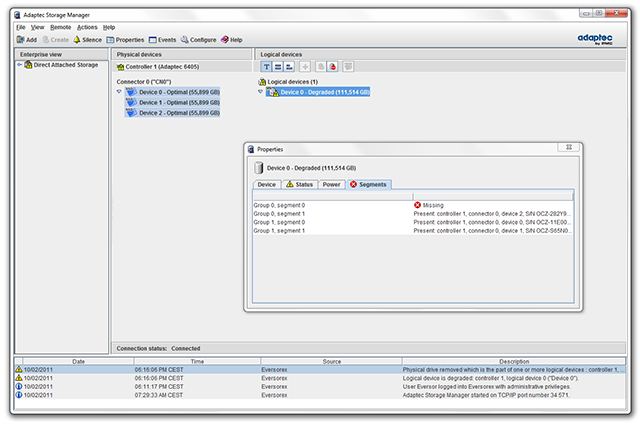Image resolution: width=640 pixels, height=424 pixels.
Task: Select the 'User Eversor logged into Eversorex' event
Action: pyautogui.click(x=320, y=387)
